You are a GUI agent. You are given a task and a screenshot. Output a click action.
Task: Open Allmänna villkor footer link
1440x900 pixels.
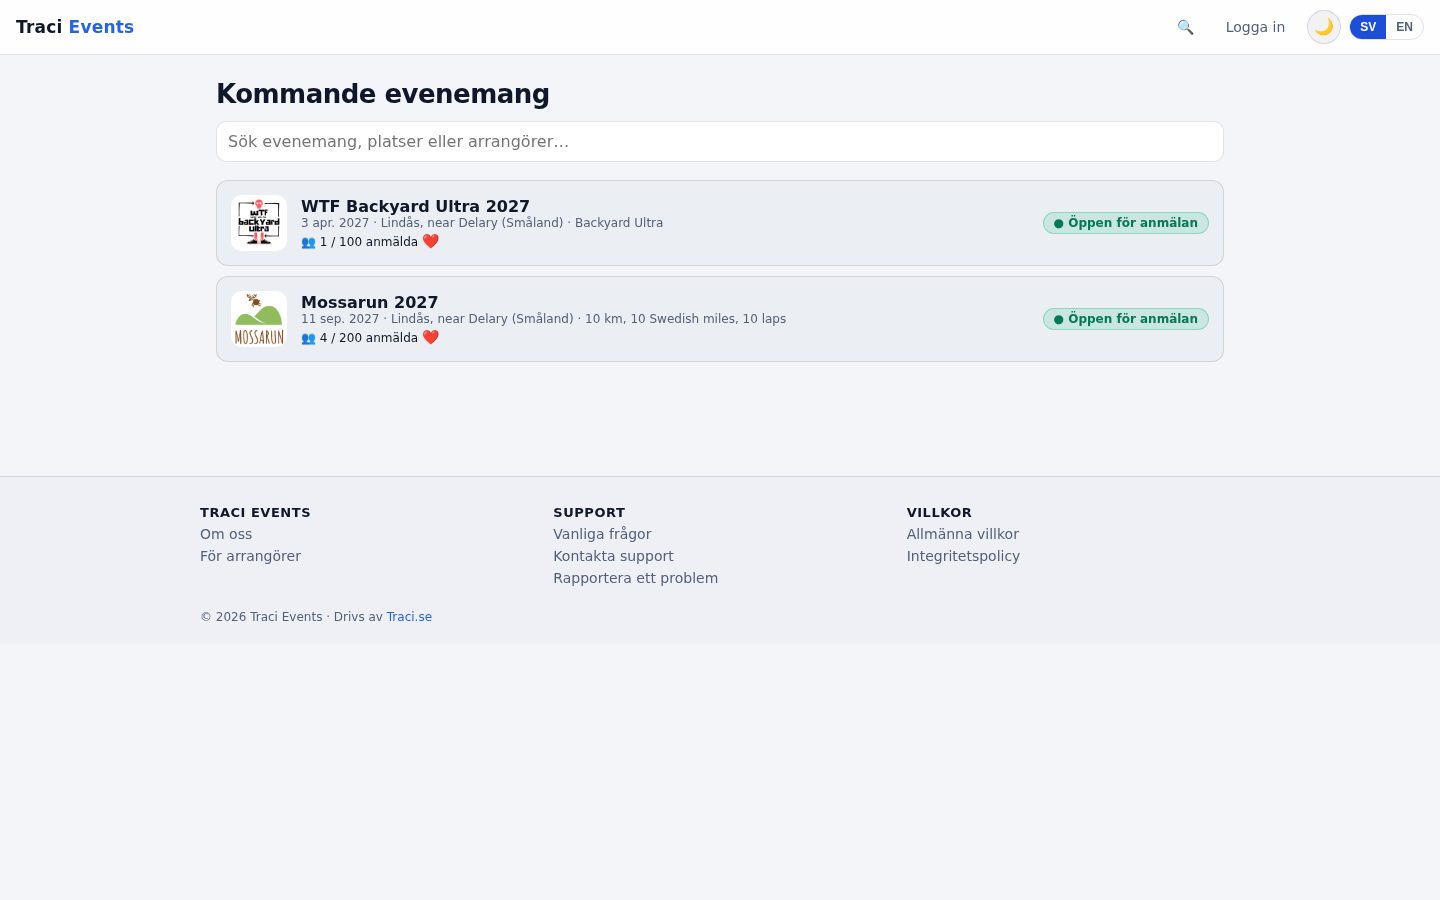pyautogui.click(x=962, y=534)
